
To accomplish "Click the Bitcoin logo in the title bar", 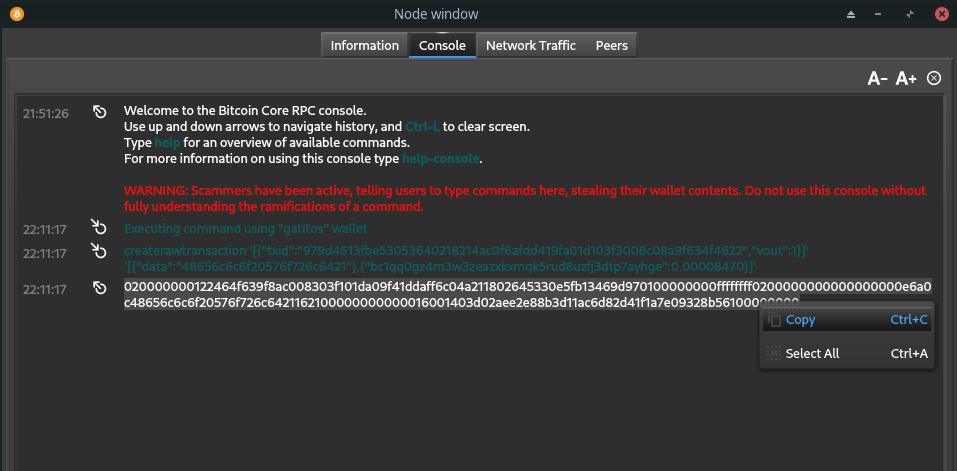I will [16, 13].
